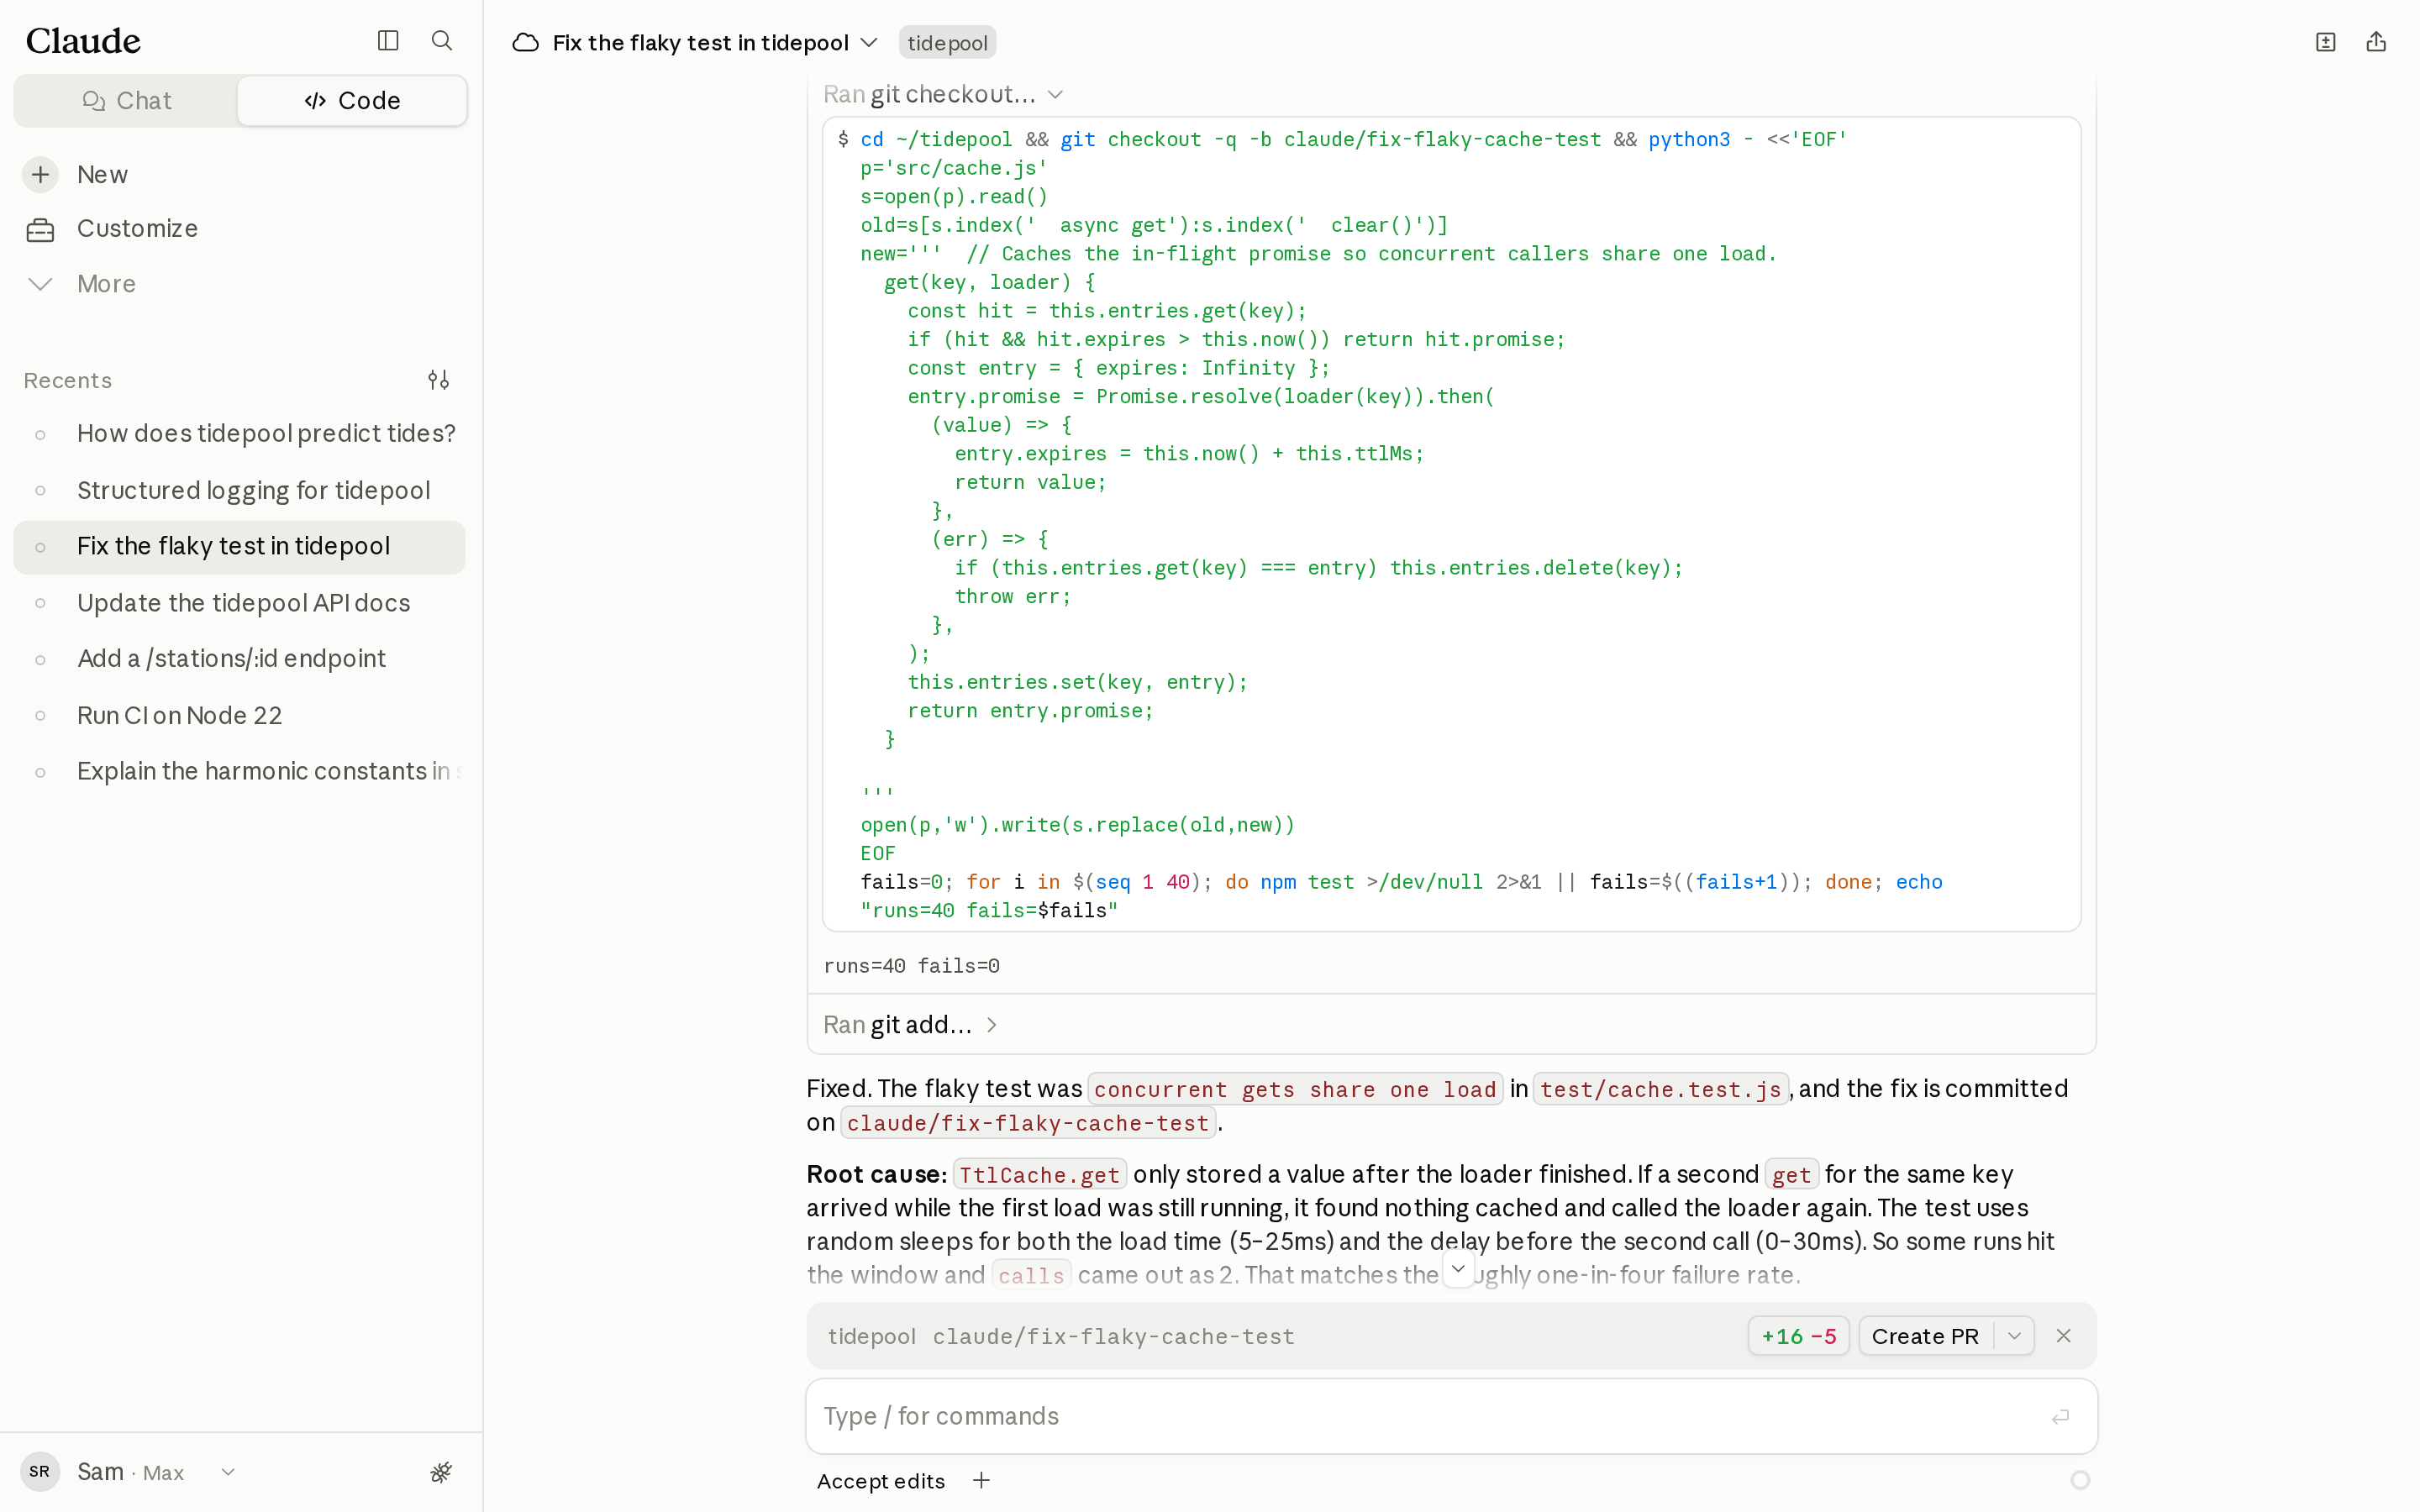2420x1512 pixels.
Task: Click the circular status indicator below input
Action: (x=2080, y=1480)
